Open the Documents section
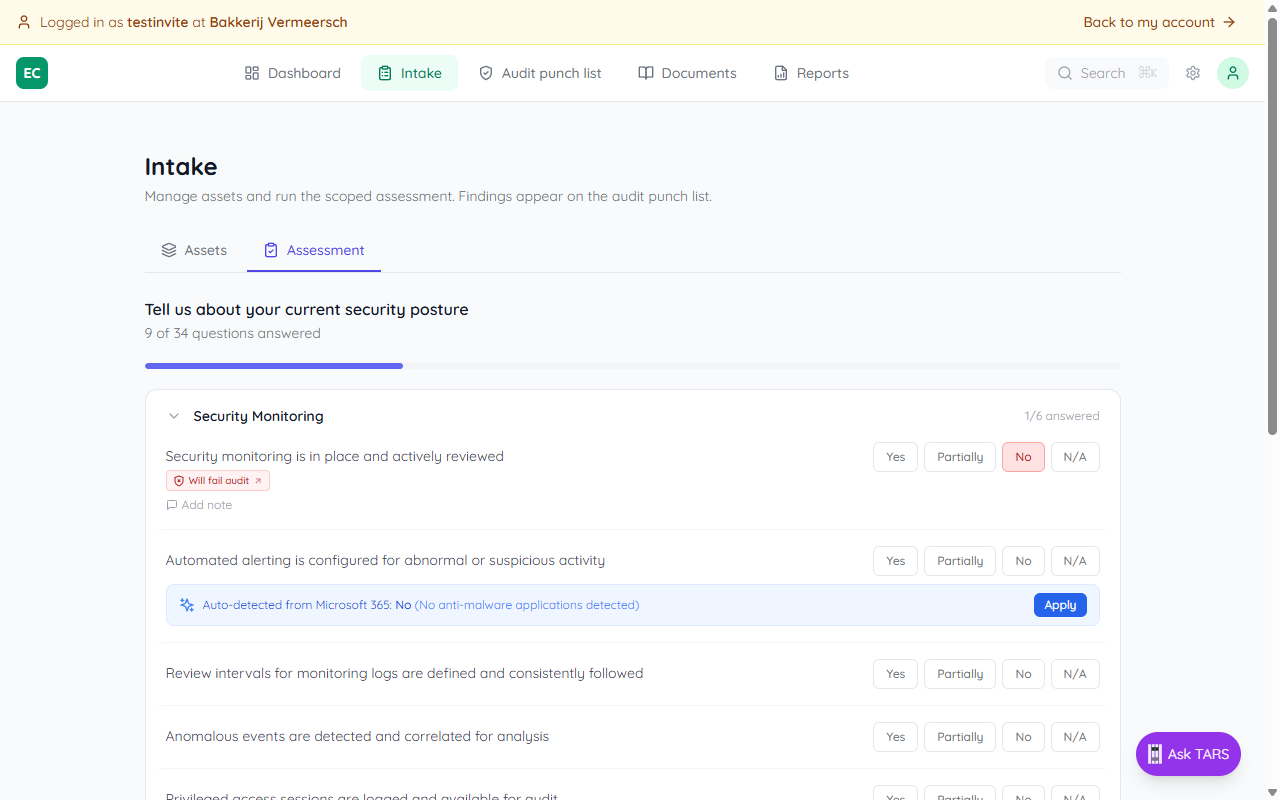 (687, 72)
